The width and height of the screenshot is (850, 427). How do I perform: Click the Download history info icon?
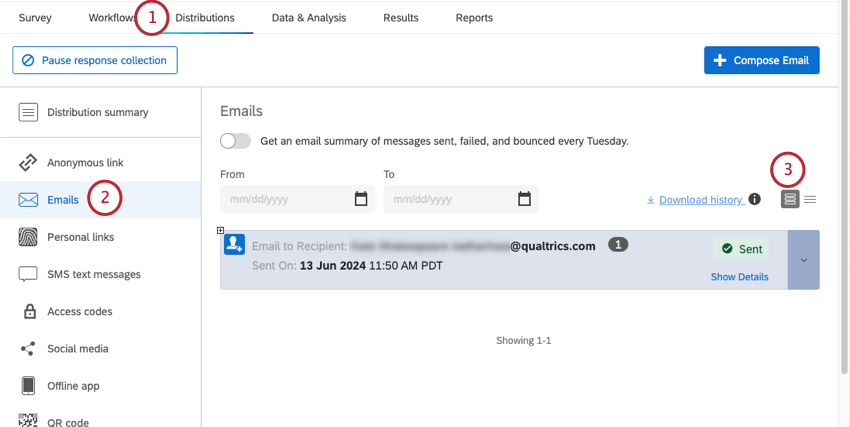pos(755,199)
